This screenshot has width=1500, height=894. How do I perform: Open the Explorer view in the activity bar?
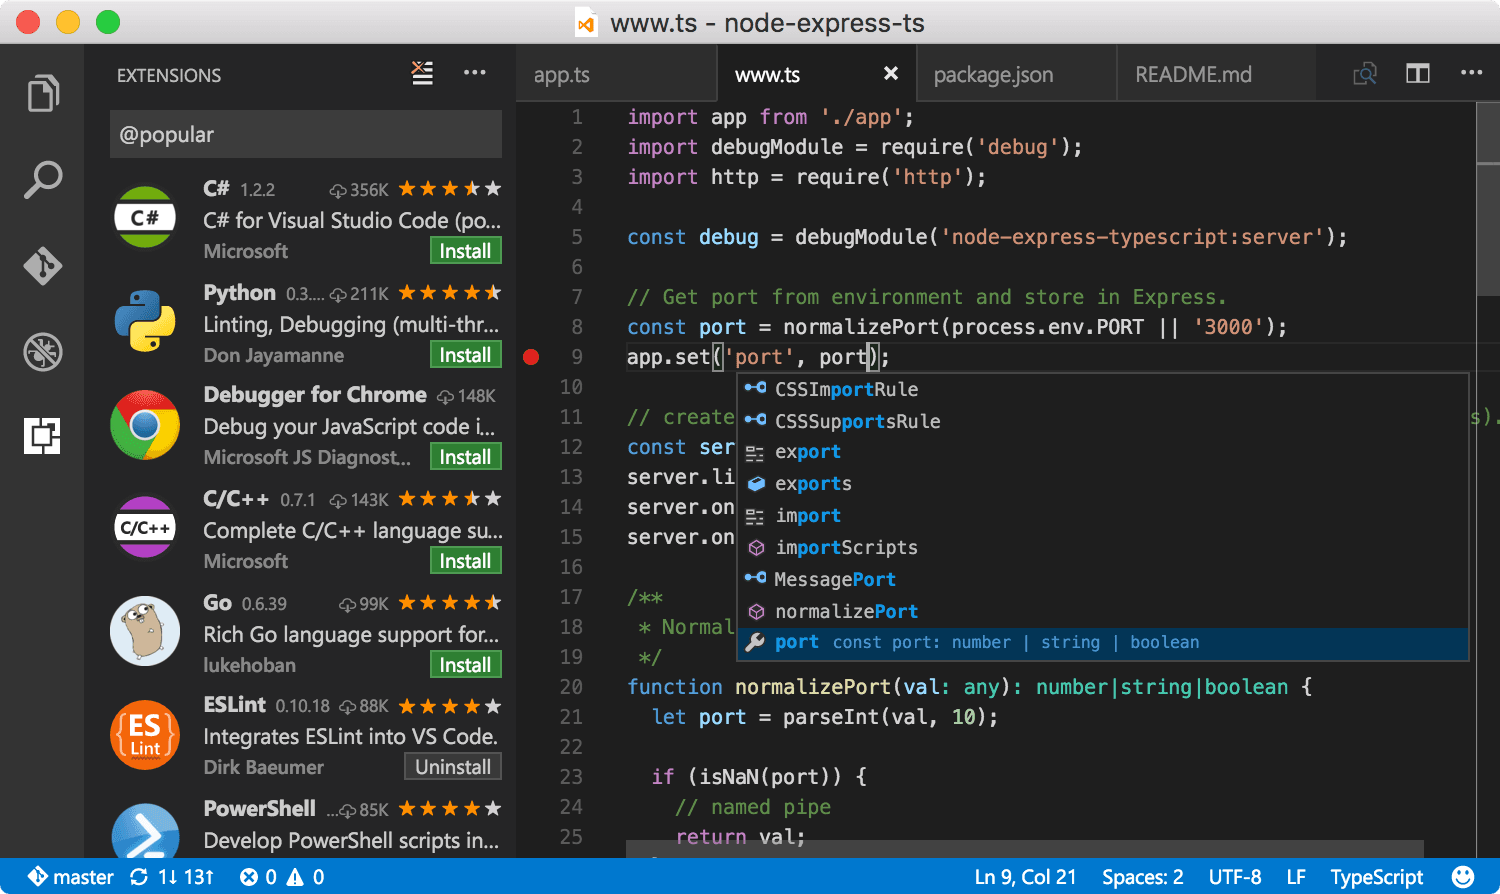coord(42,93)
